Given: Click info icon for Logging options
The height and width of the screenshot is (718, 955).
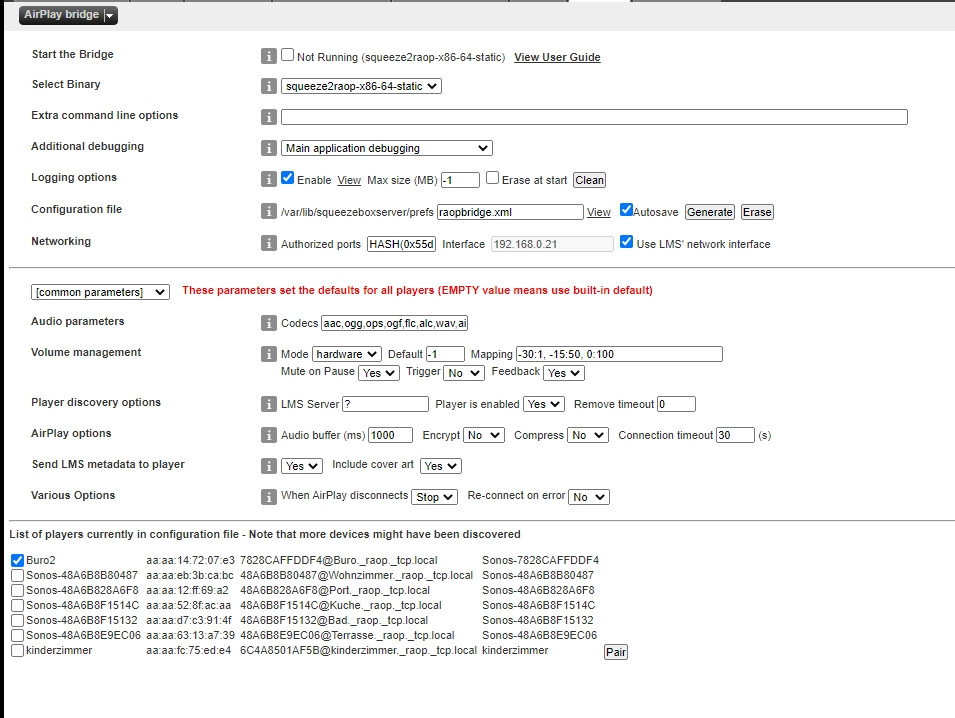Looking at the screenshot, I should coord(269,179).
